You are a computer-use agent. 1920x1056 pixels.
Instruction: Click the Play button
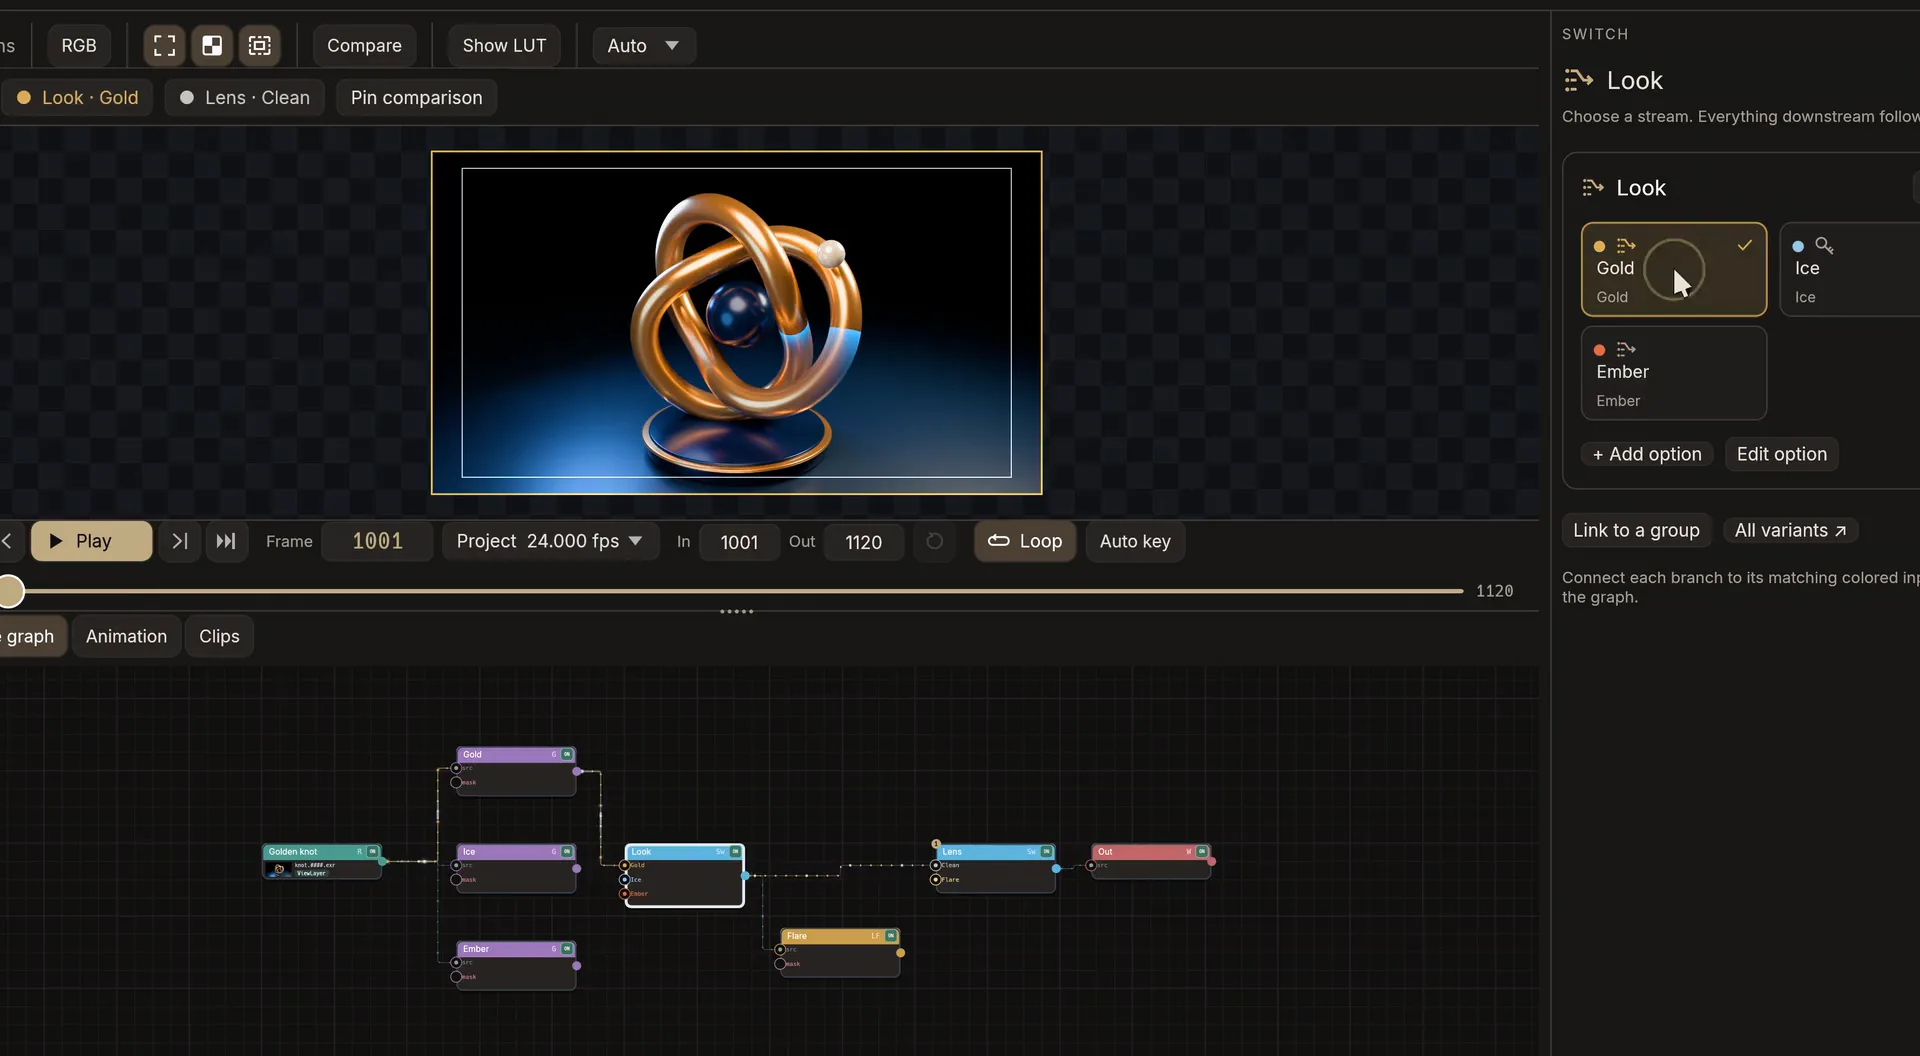coord(92,541)
